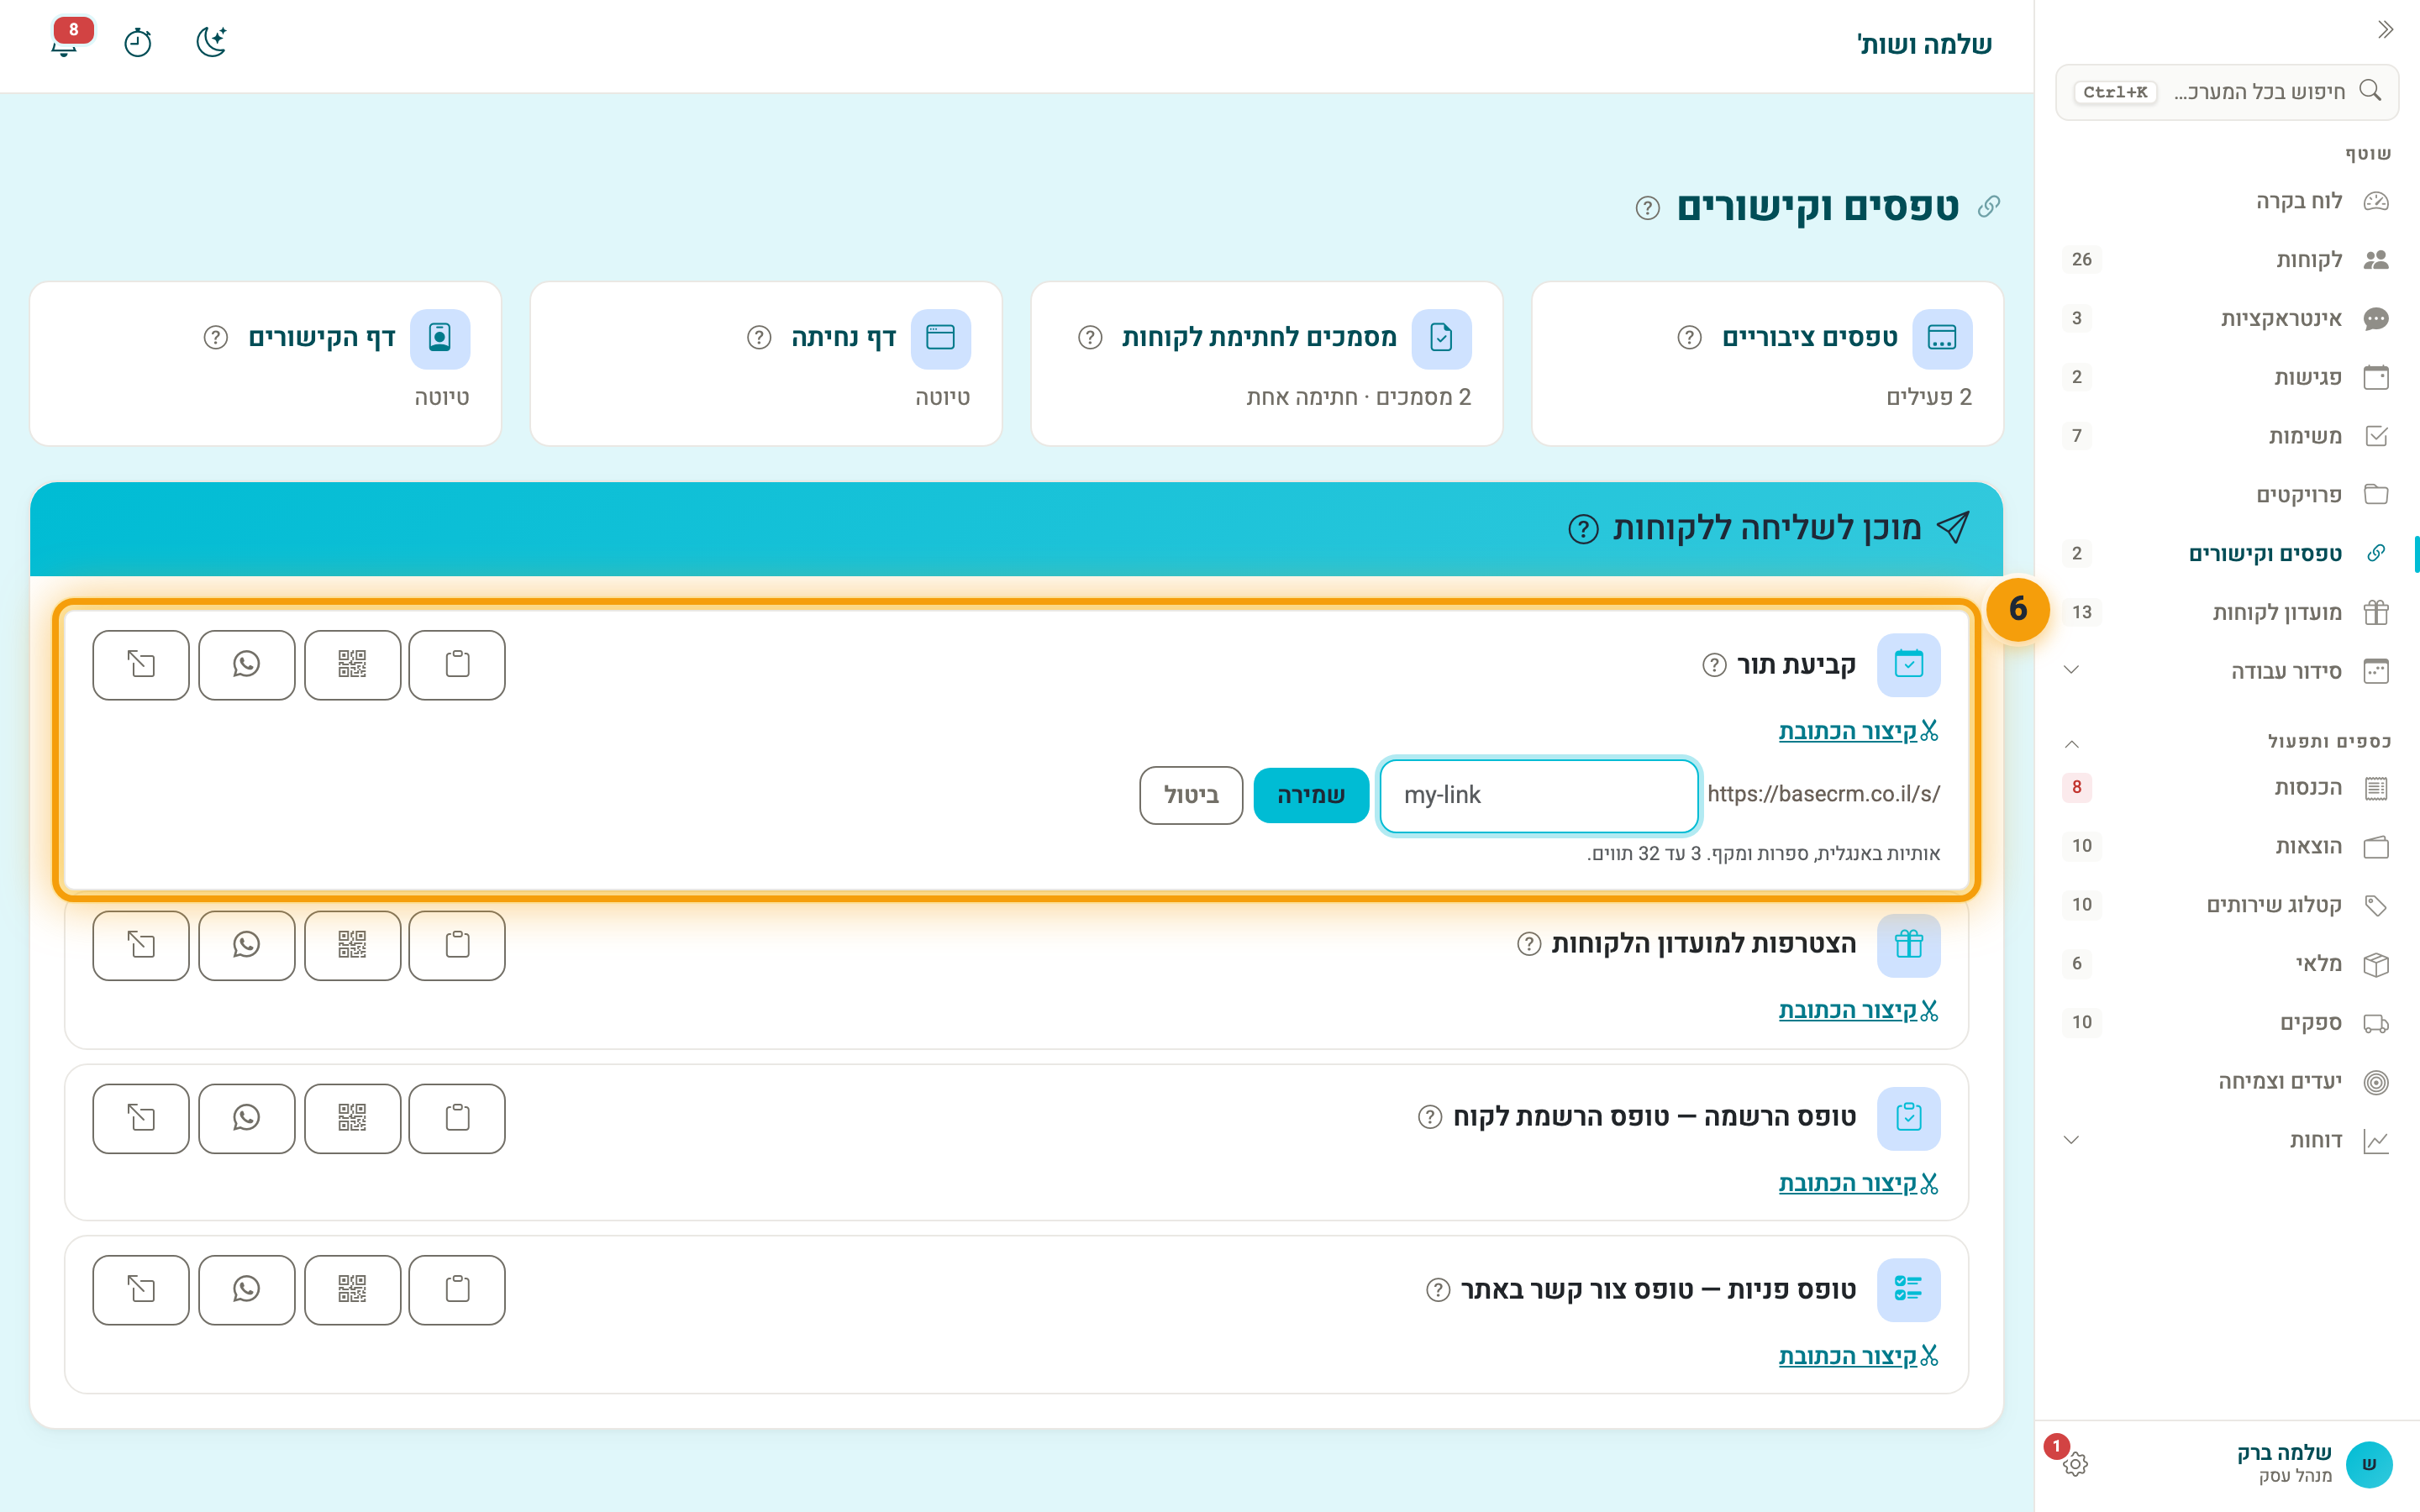The image size is (2420, 1512).
Task: Show QR code for טופס הרשמה
Action: (352, 1118)
